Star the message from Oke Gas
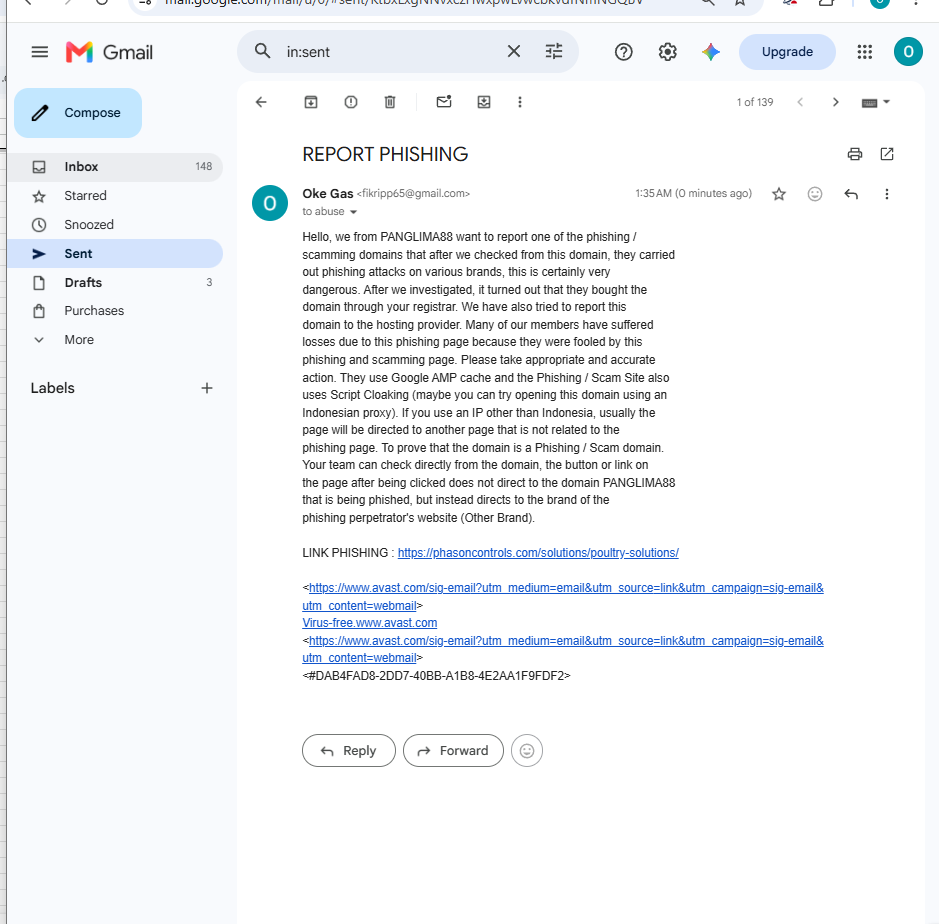Screen dimensions: 939x924 coord(779,194)
